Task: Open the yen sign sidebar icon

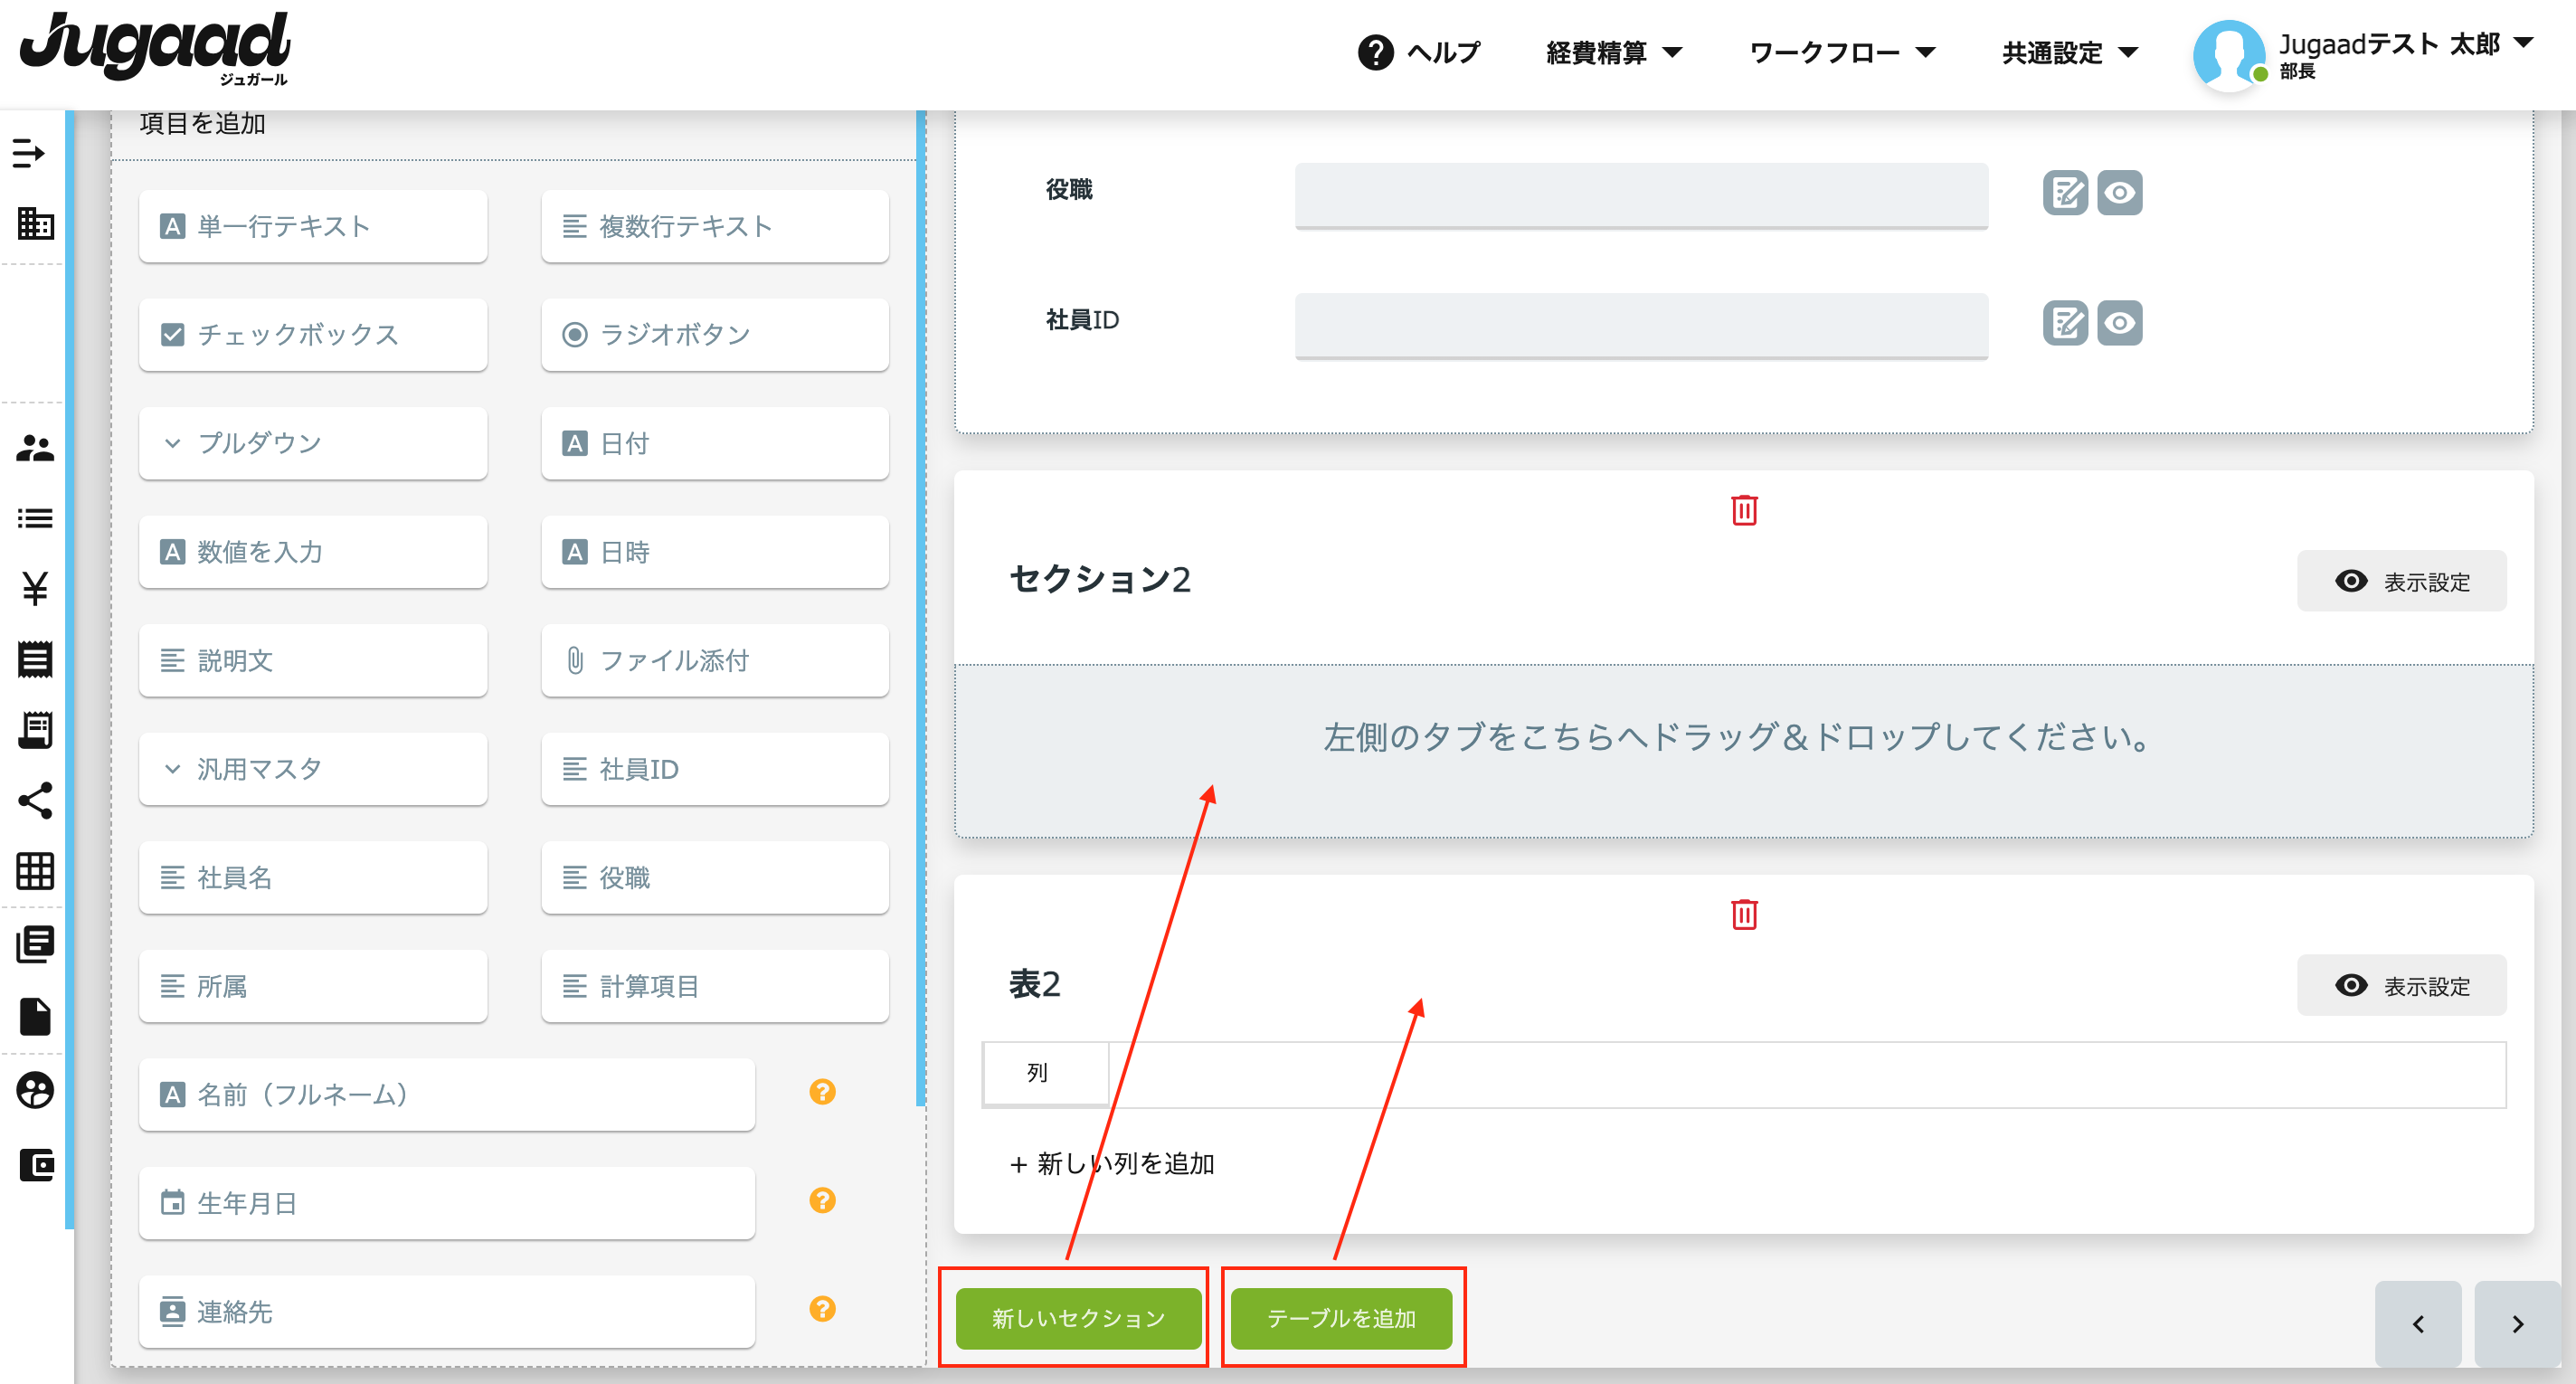Action: click(35, 588)
